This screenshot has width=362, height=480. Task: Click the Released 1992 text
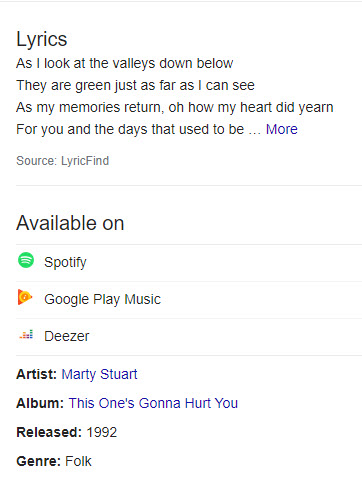(67, 432)
